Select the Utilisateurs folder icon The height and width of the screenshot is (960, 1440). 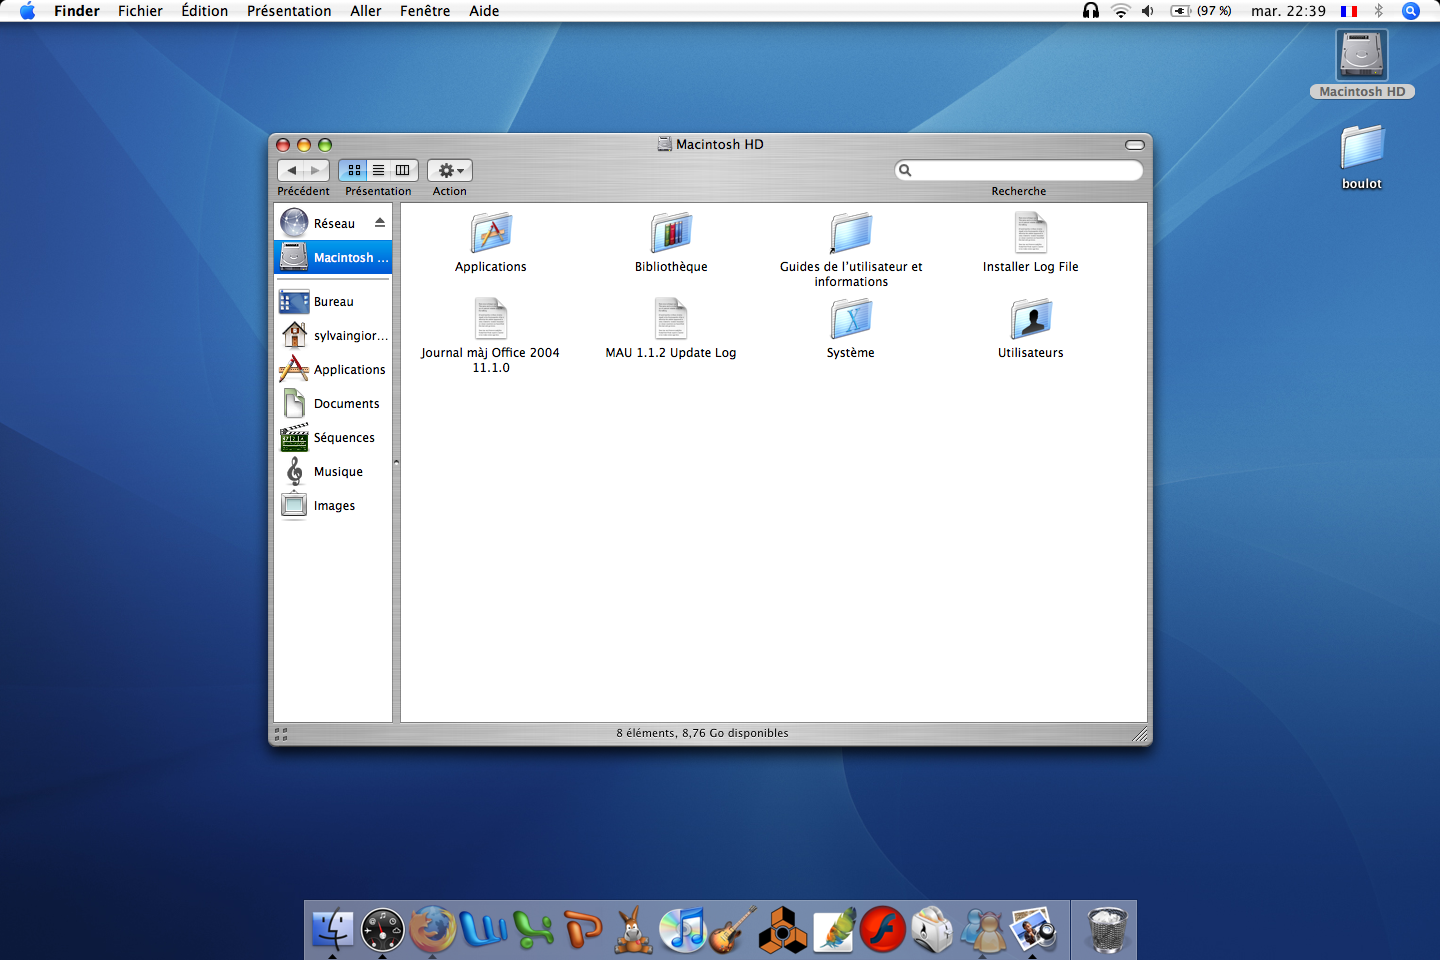click(x=1031, y=319)
